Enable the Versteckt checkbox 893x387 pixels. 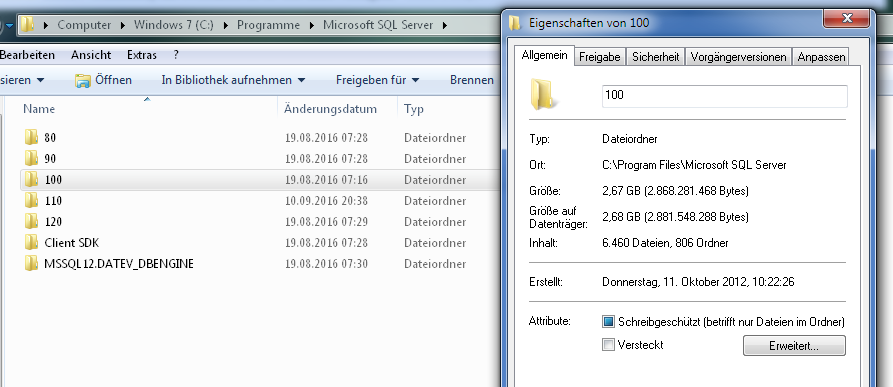tap(609, 344)
